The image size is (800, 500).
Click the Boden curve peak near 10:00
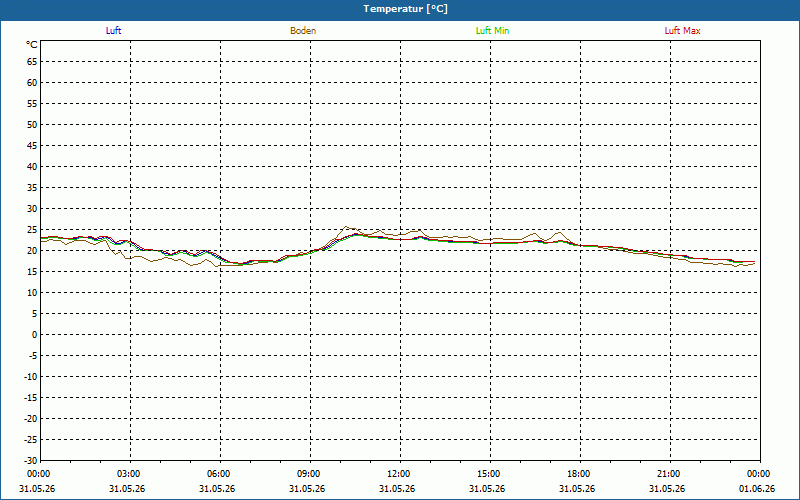[x=346, y=227]
